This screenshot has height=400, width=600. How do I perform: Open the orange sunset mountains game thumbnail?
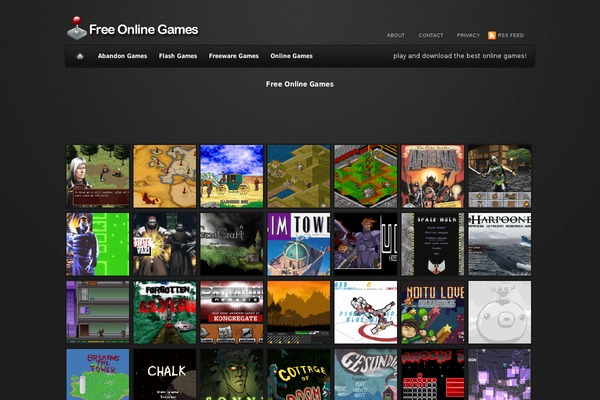coord(299,312)
